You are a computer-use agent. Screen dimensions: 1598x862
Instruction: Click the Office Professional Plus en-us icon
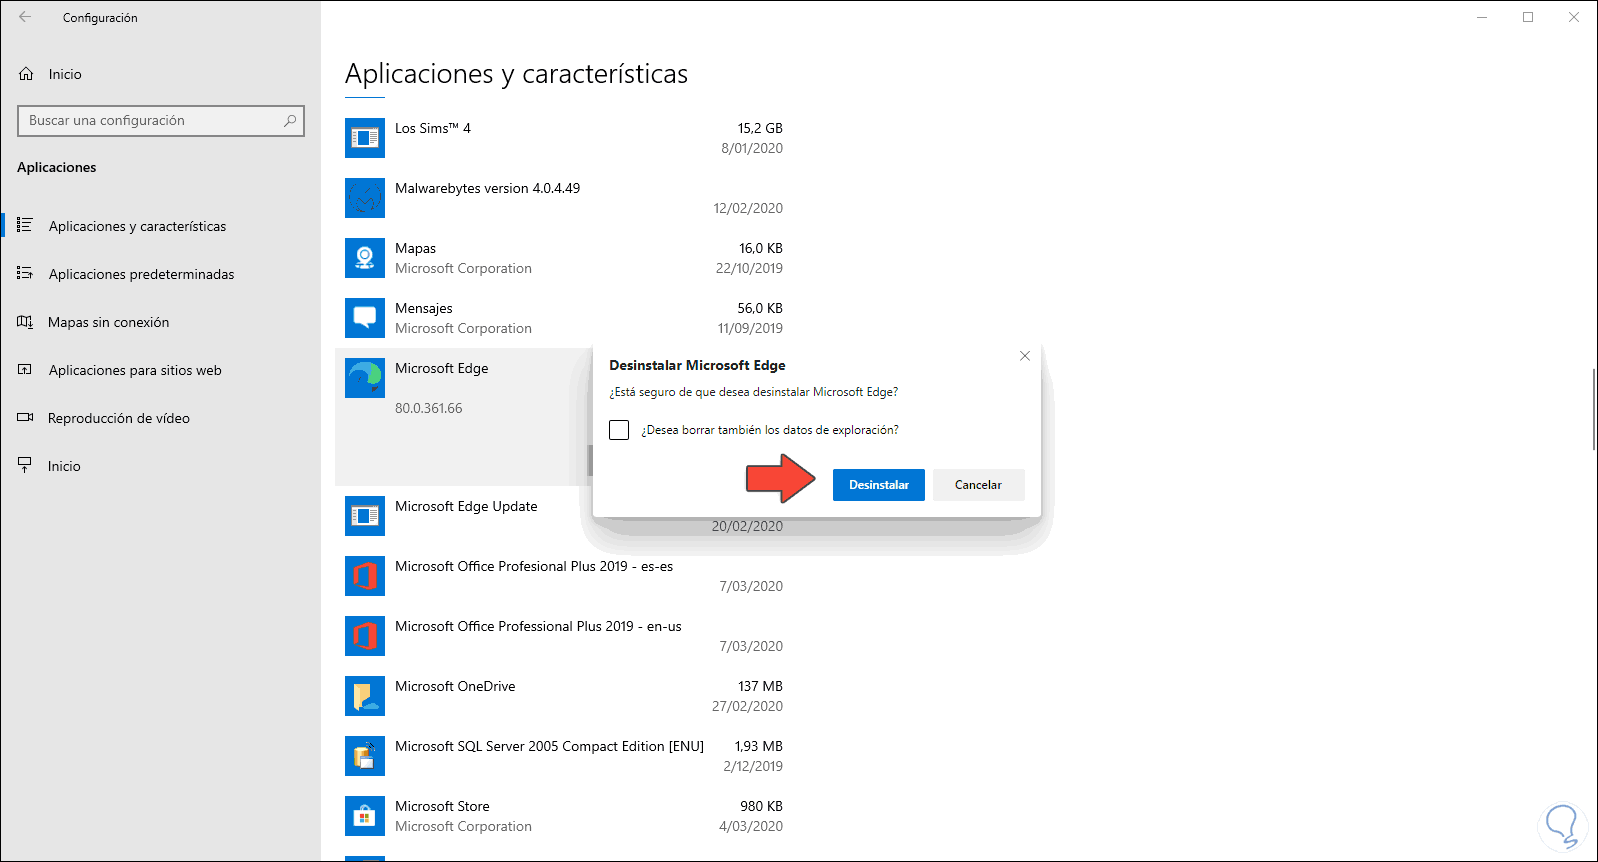pyautogui.click(x=365, y=636)
